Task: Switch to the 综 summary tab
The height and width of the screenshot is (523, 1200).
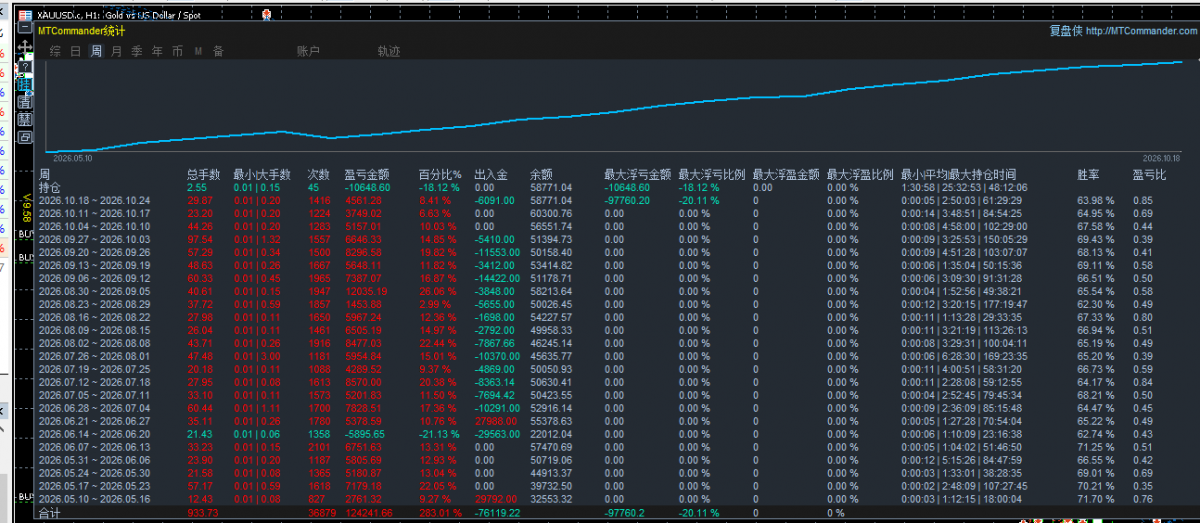Action: pos(55,51)
